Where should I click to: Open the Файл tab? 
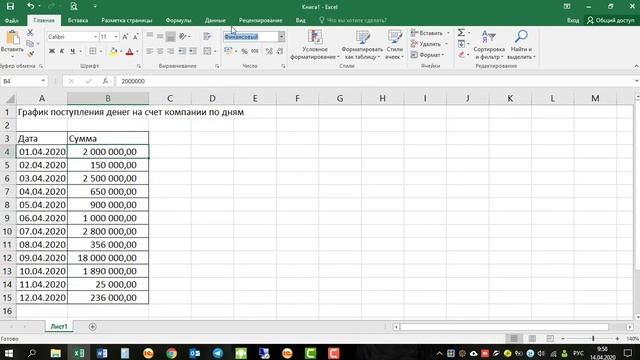click(12, 20)
